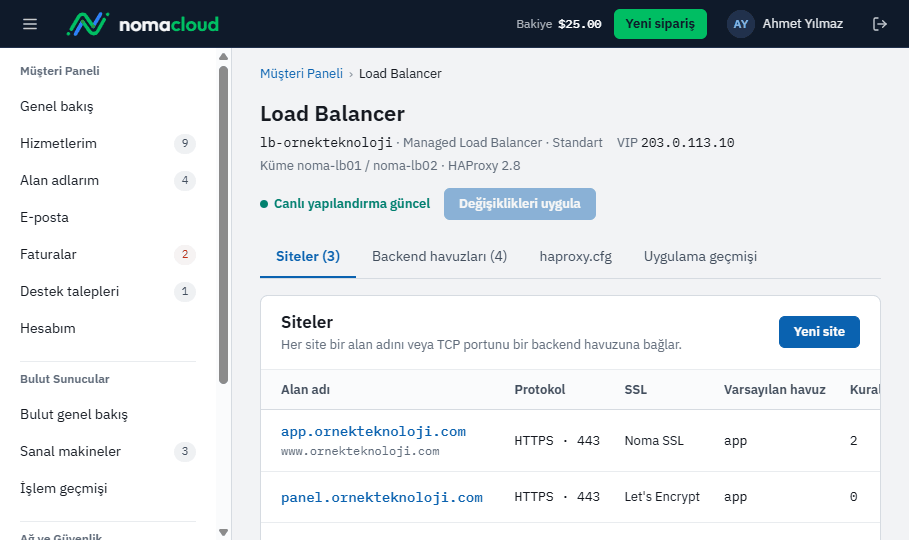Open the hamburger navigation menu
This screenshot has height=540, width=909.
(x=30, y=24)
